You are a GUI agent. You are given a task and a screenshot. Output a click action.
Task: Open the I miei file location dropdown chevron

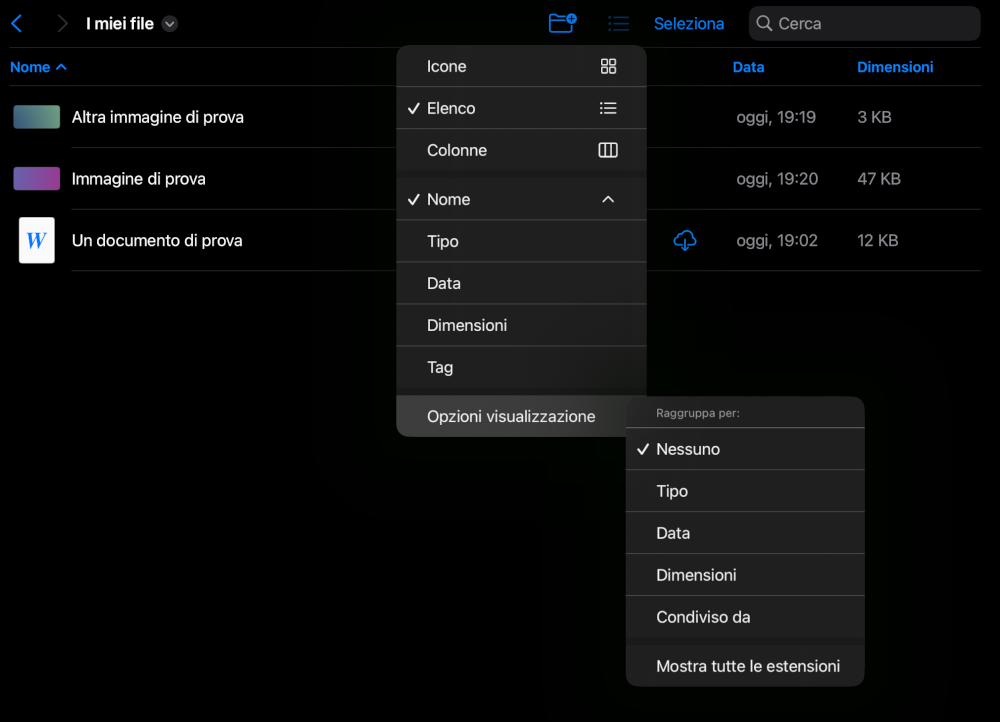[x=168, y=23]
